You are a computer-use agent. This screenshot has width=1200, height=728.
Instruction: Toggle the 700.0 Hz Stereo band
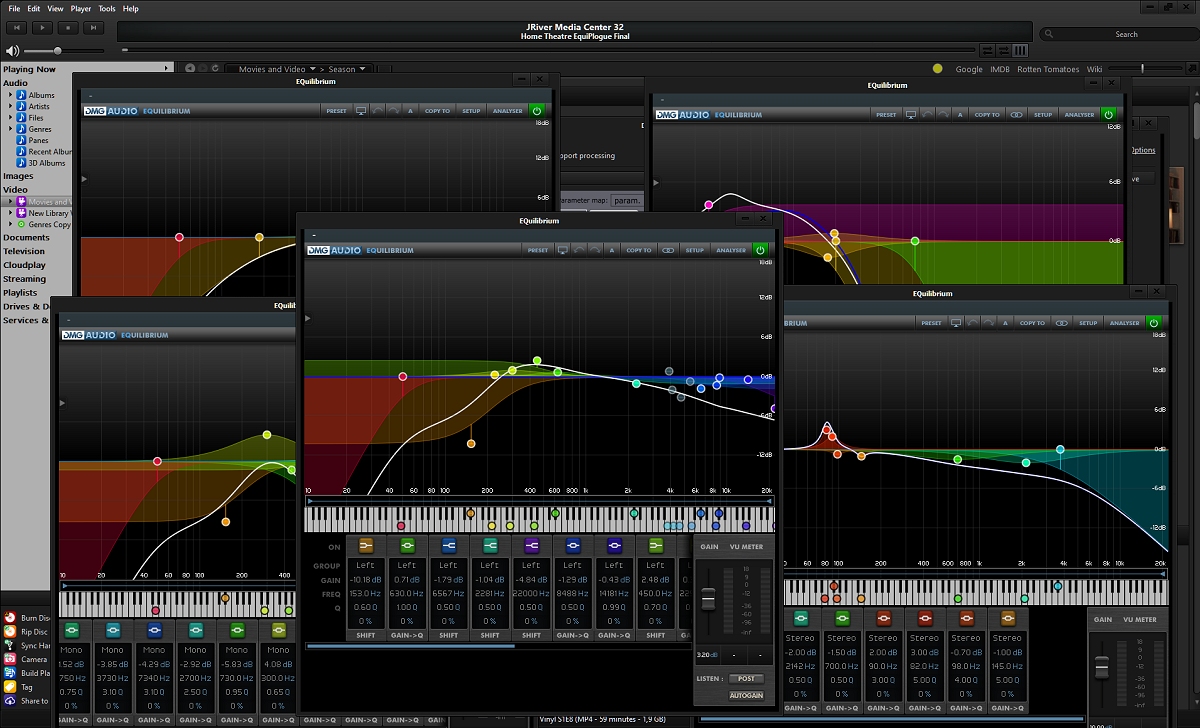click(x=842, y=619)
